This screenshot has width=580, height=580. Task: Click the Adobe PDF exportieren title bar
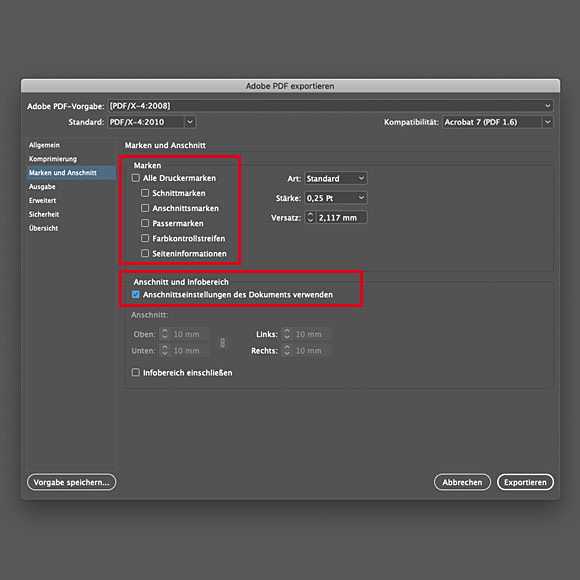(x=290, y=86)
